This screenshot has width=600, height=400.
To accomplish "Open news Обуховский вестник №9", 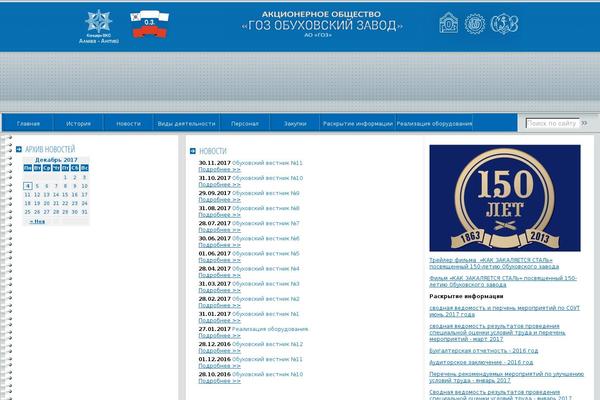I will point(266,193).
